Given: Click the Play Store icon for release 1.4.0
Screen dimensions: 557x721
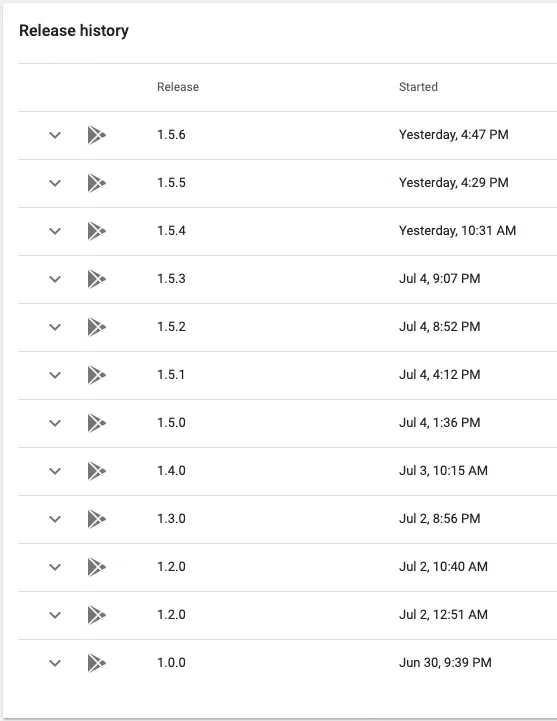Looking at the screenshot, I should pos(97,471).
